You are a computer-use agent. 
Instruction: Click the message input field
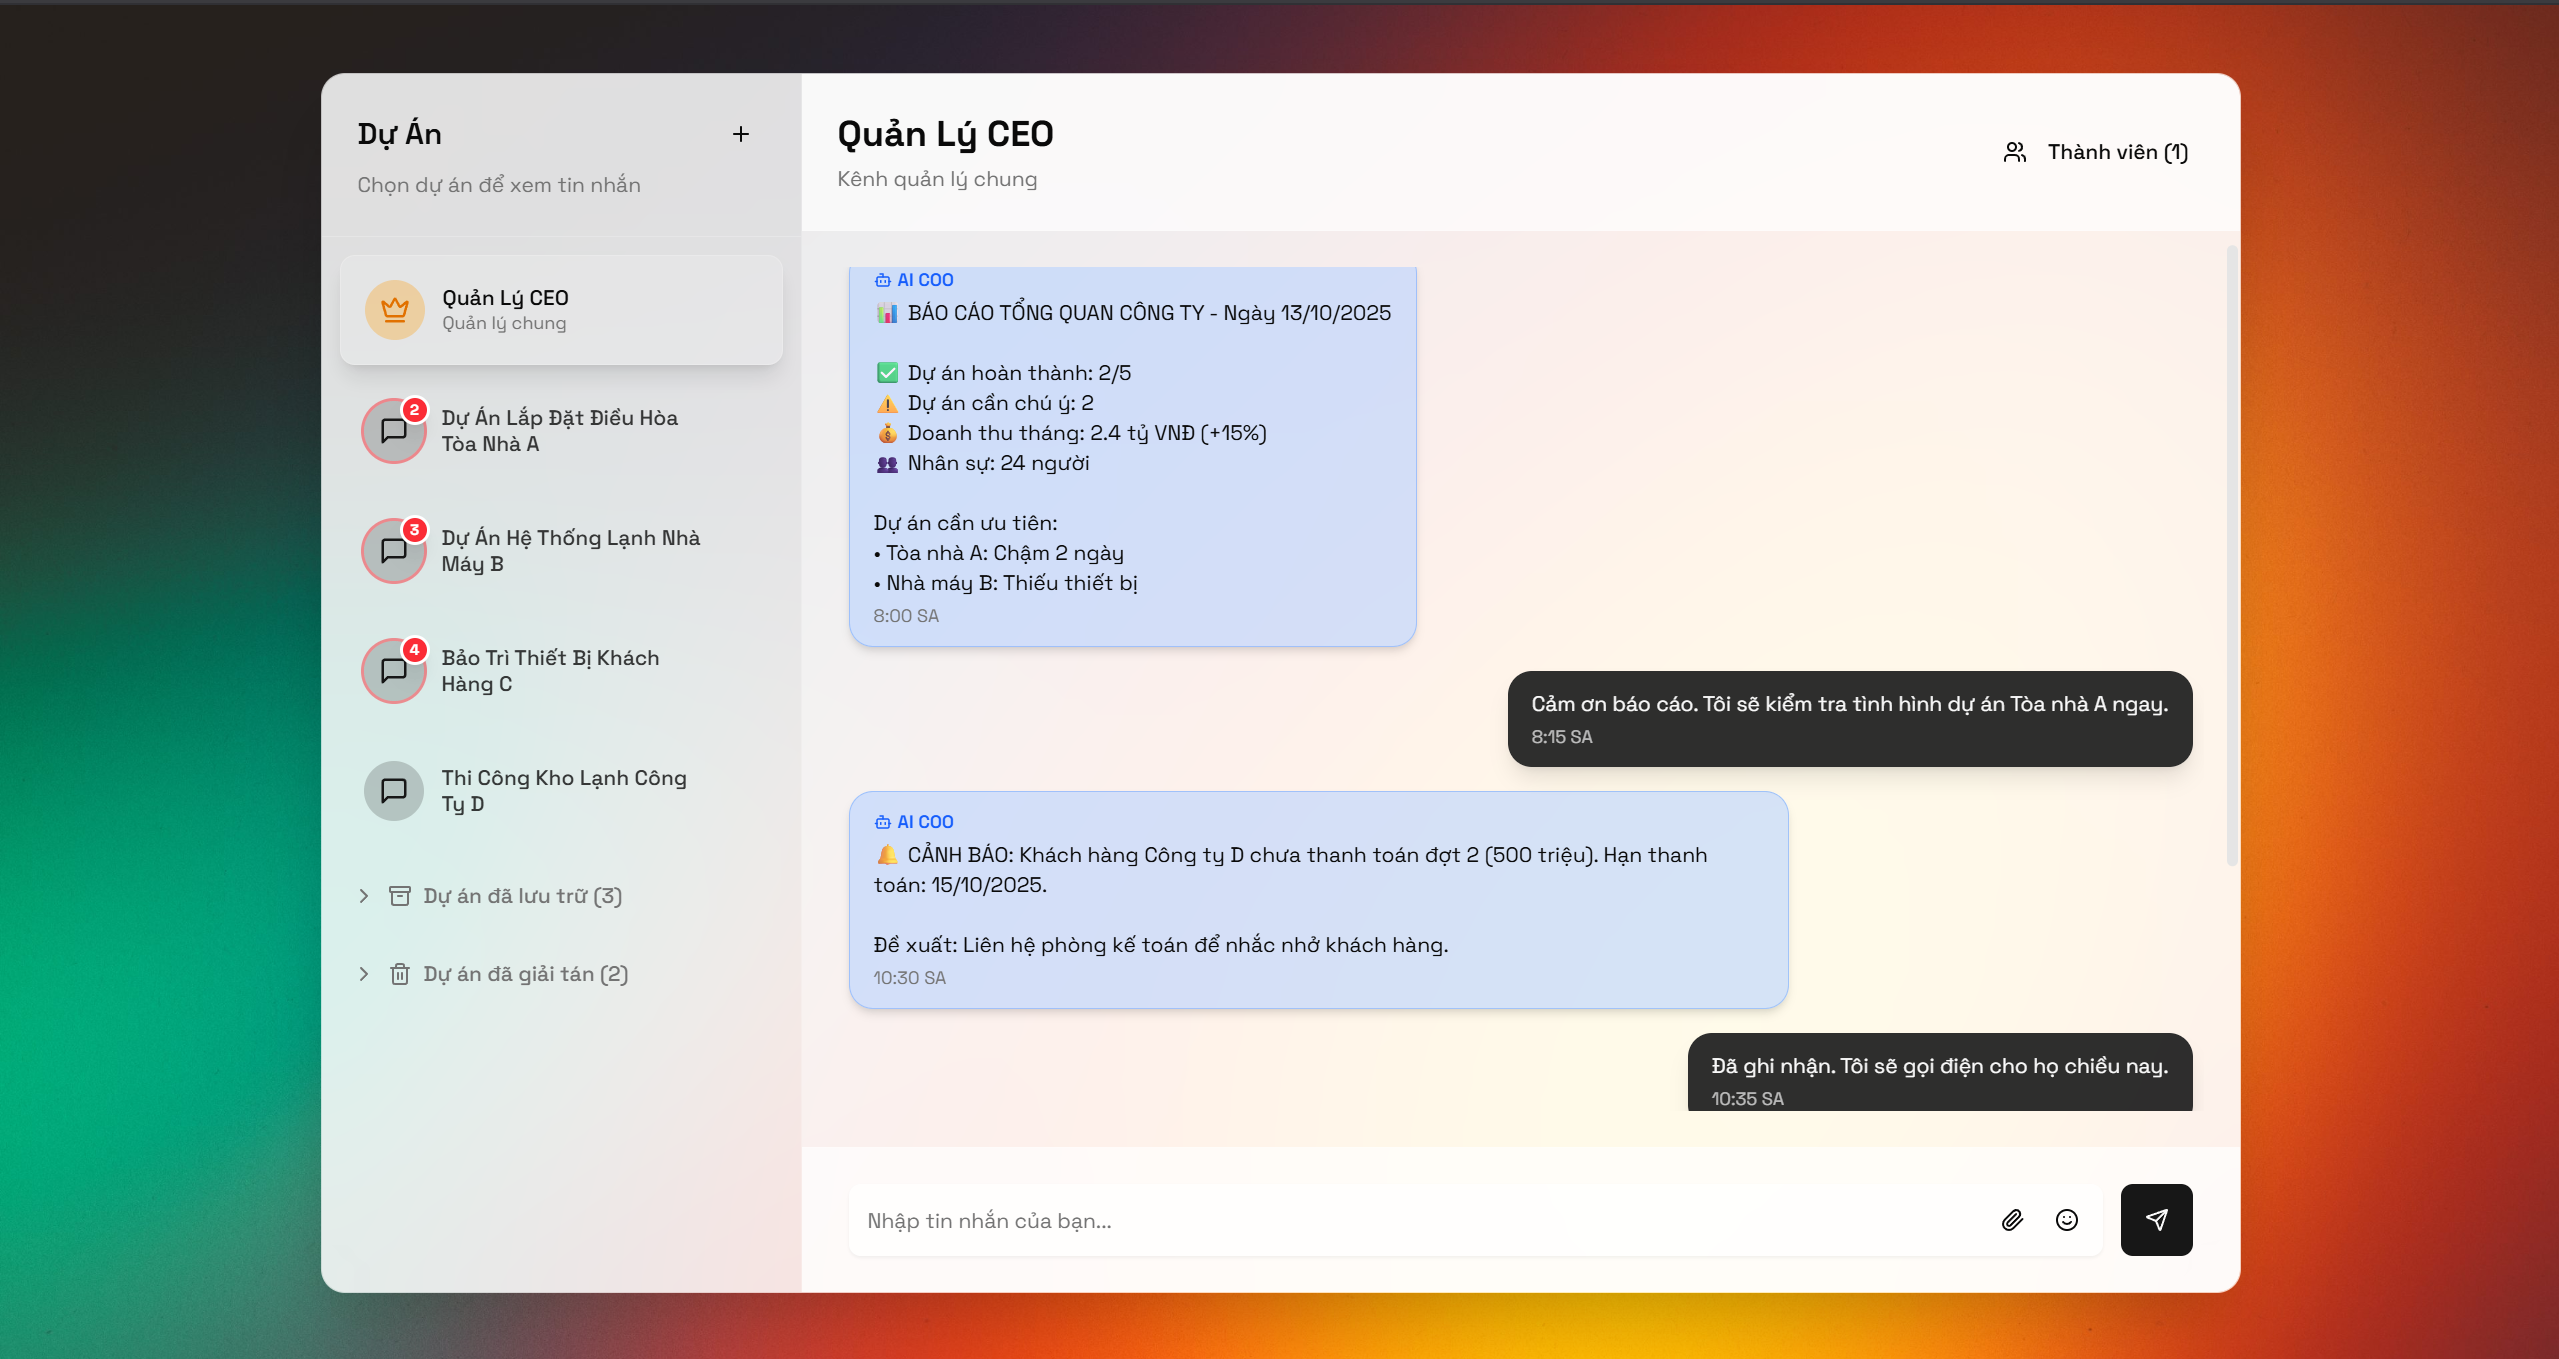[1400, 1220]
